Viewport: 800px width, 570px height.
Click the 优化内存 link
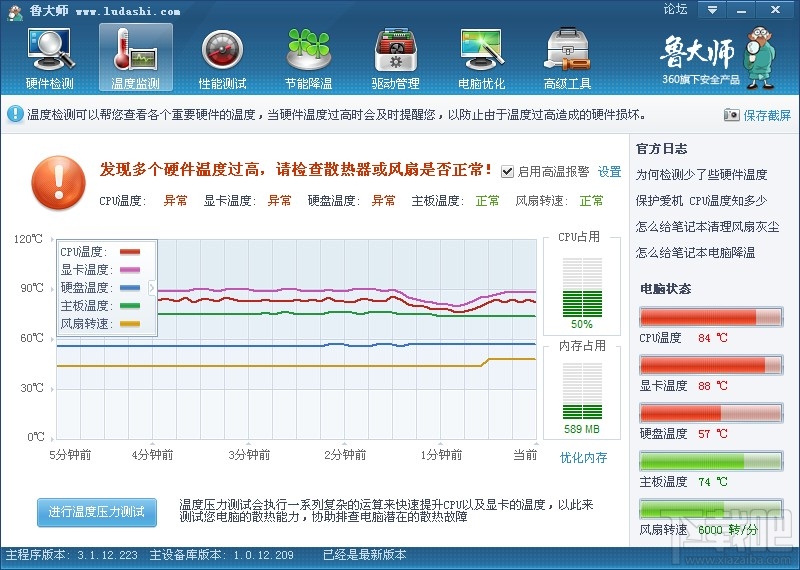(584, 457)
